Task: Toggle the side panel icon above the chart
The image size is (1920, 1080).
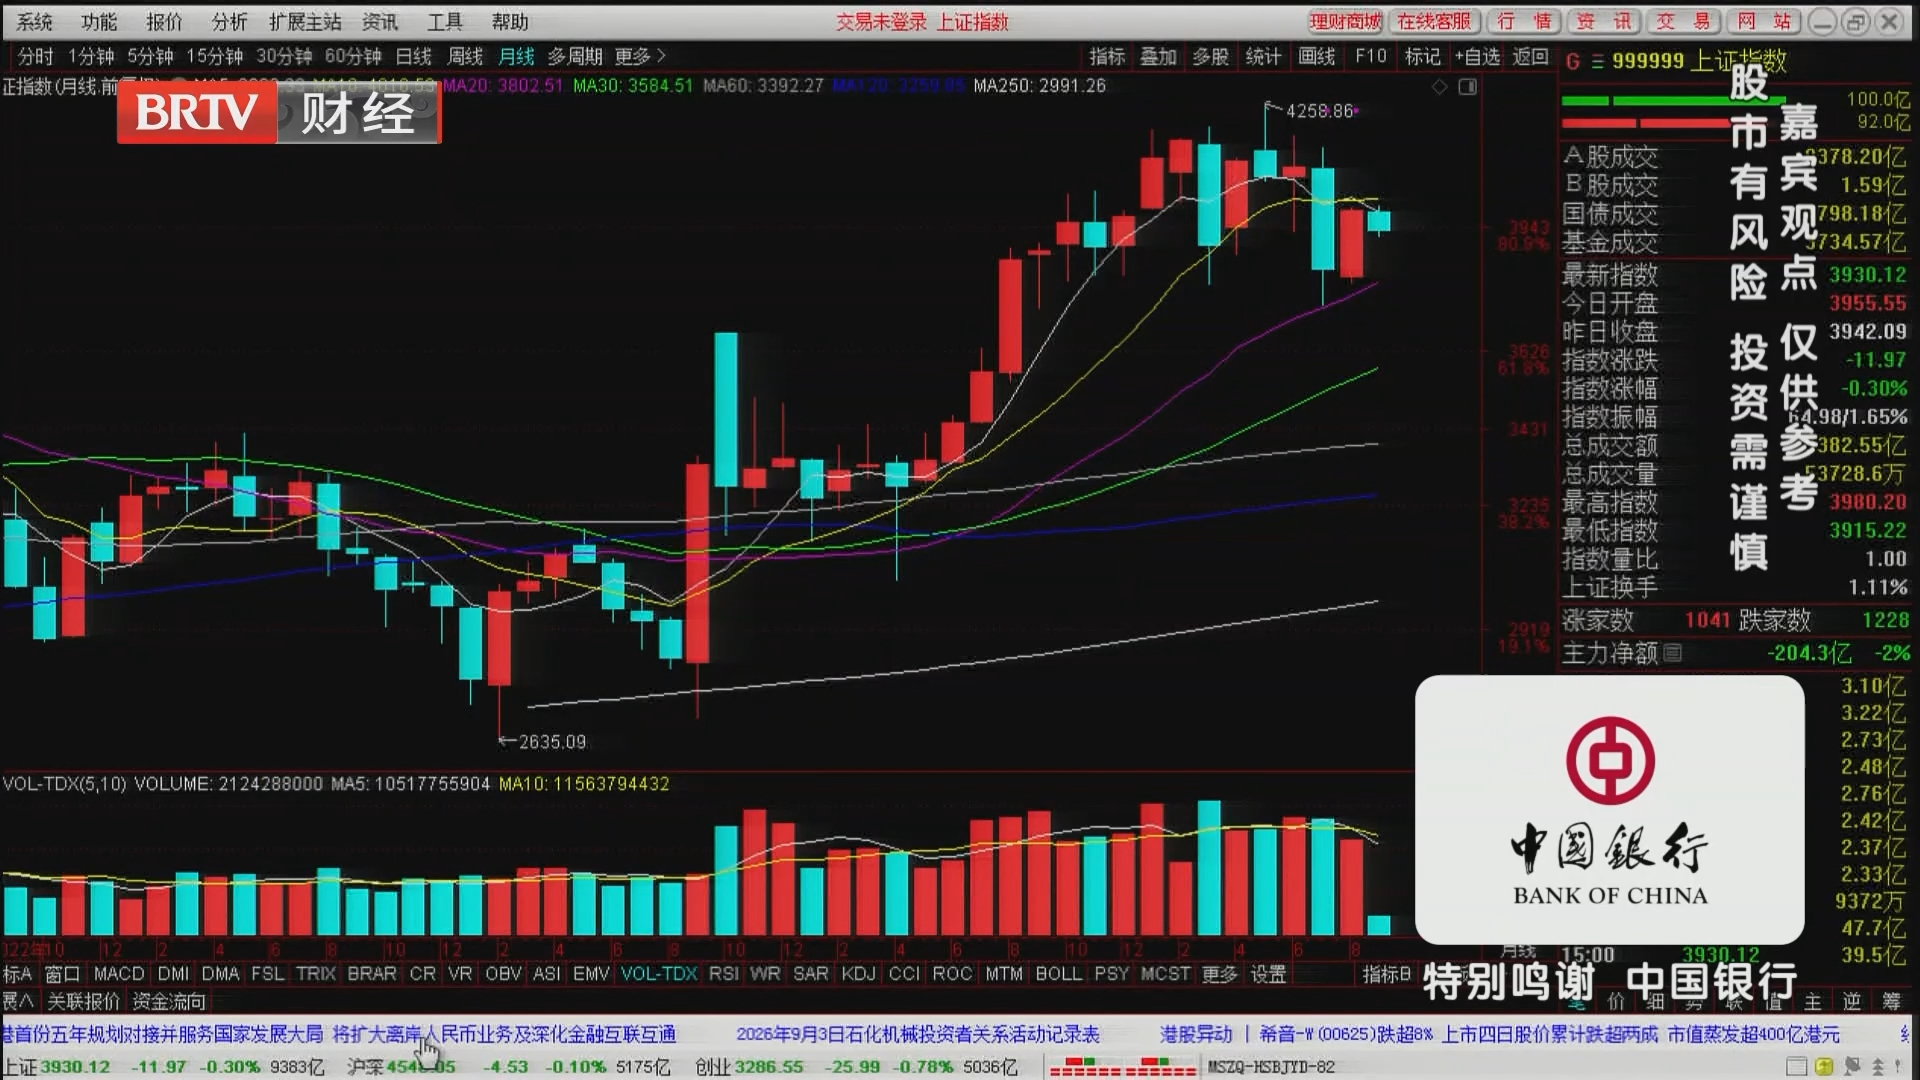Action: [1467, 87]
